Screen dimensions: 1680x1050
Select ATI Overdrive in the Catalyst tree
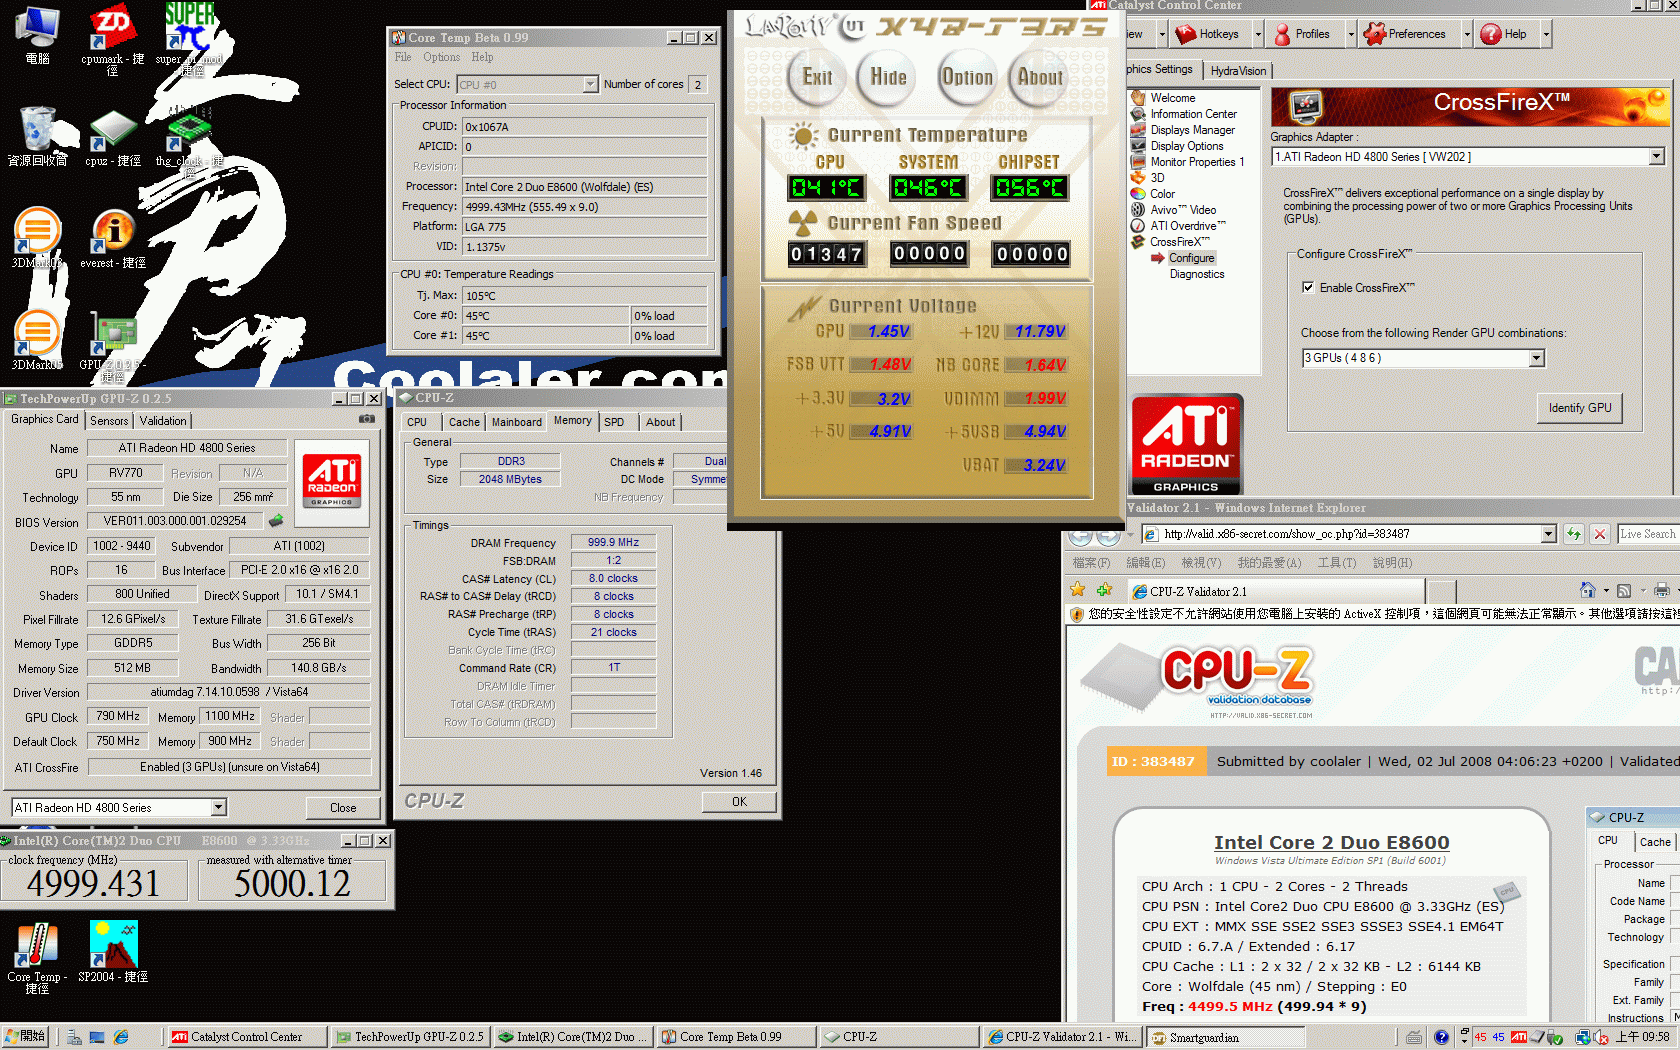pos(1187,226)
